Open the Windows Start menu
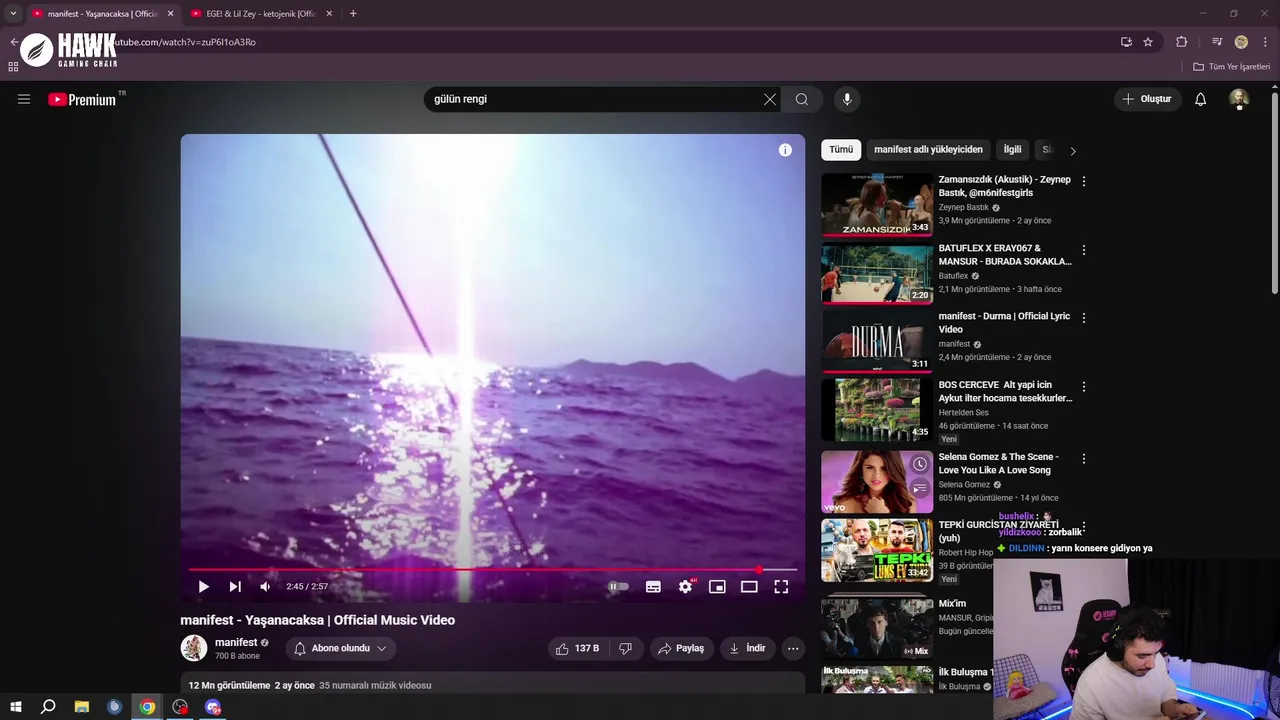Image resolution: width=1280 pixels, height=720 pixels. 16,707
